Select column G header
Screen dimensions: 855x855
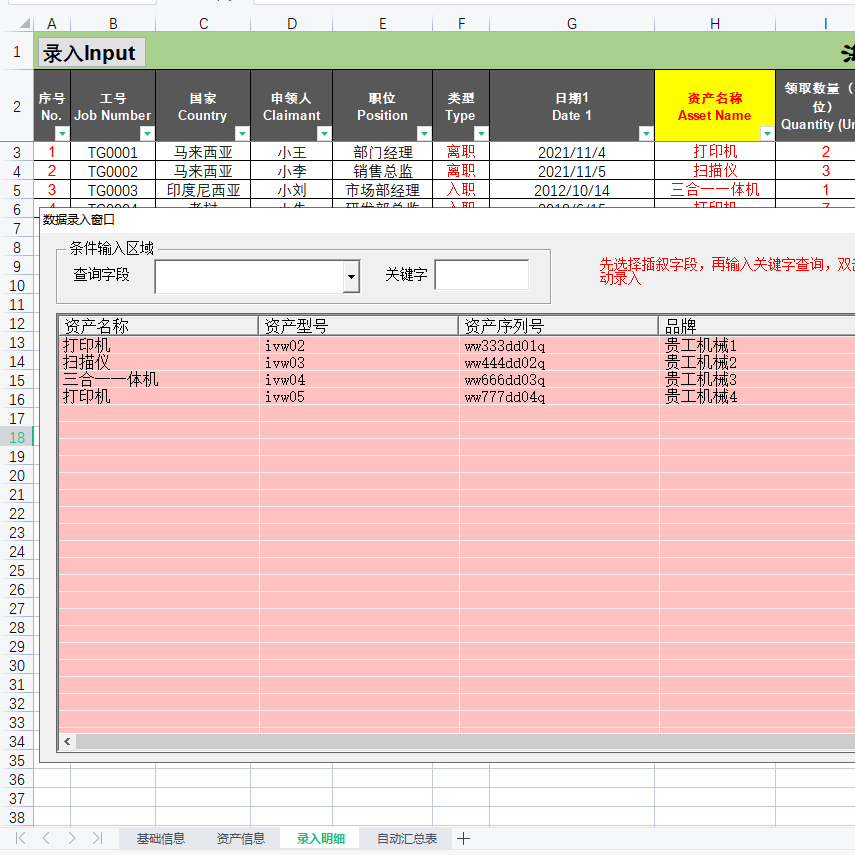pos(571,23)
